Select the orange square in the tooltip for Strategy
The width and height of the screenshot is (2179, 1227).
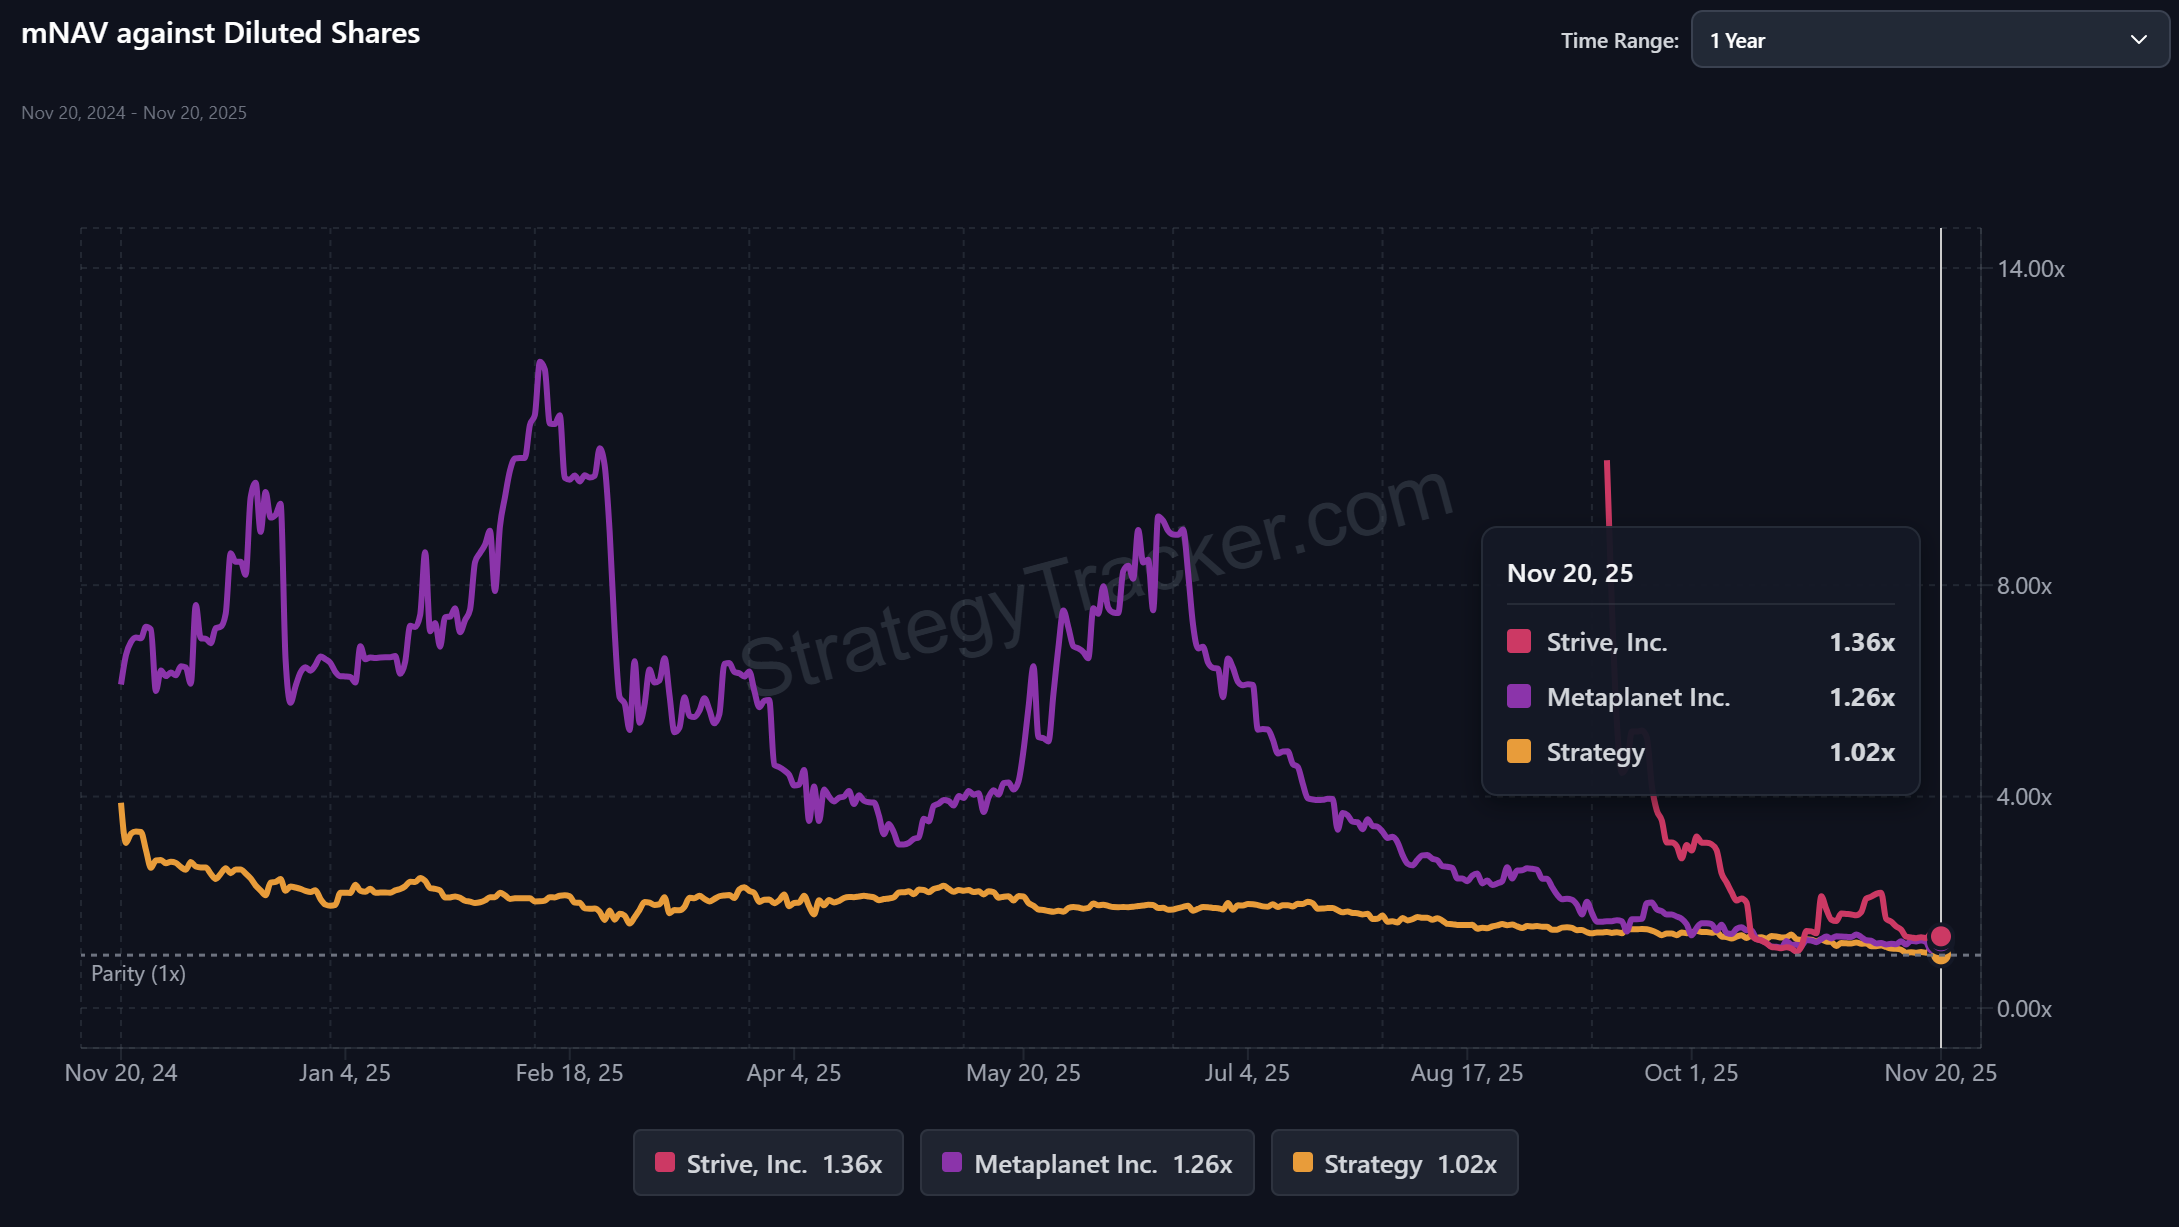[x=1517, y=752]
